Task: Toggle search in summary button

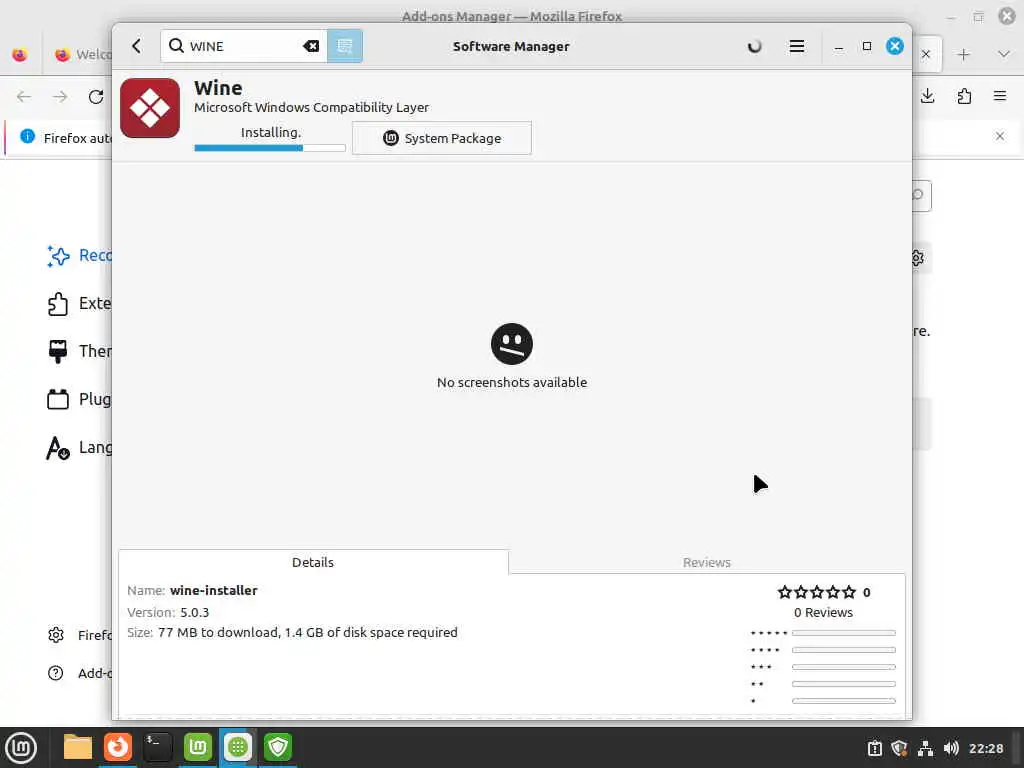Action: click(345, 46)
